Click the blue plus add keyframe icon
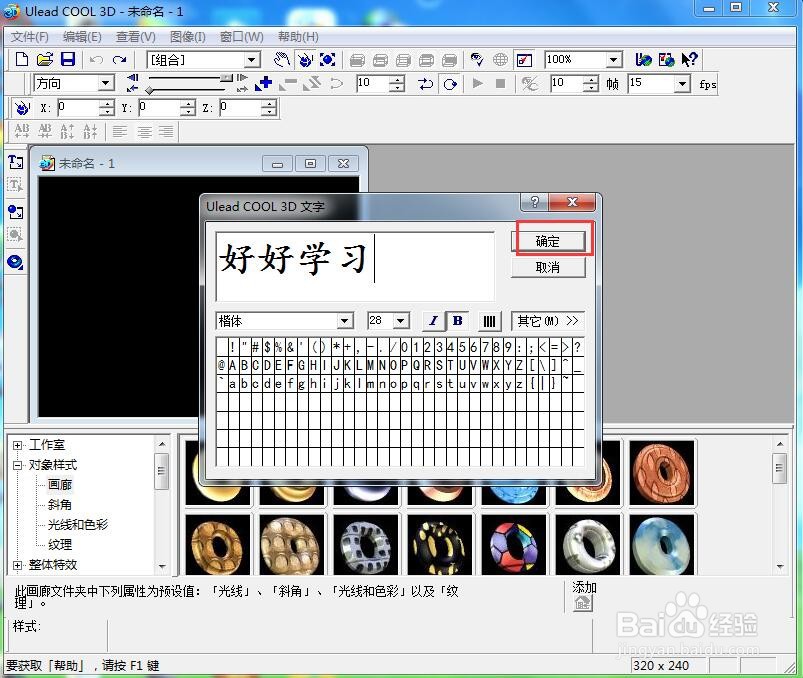803x678 pixels. pyautogui.click(x=264, y=83)
